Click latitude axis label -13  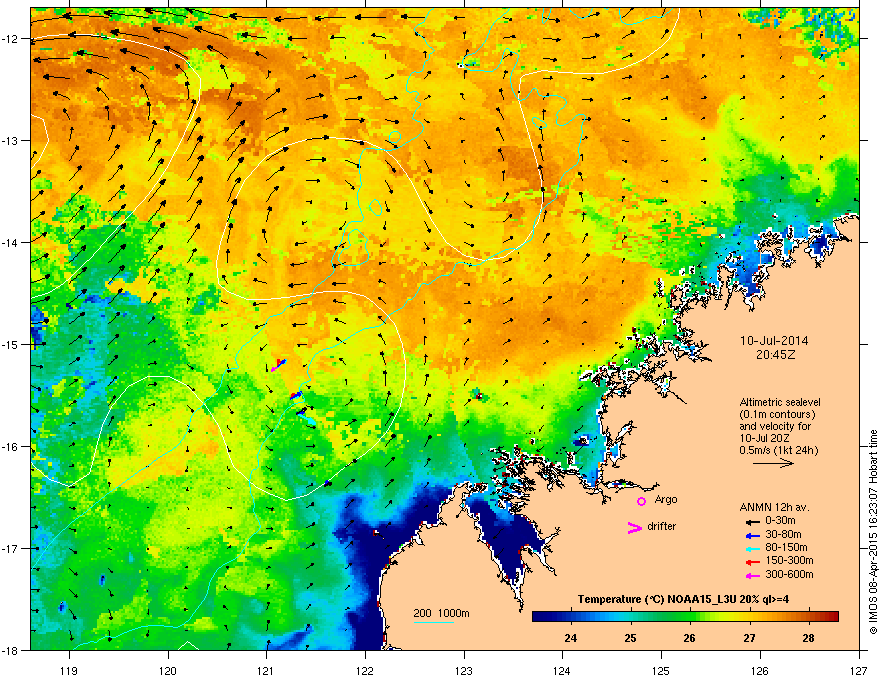(x=10, y=141)
